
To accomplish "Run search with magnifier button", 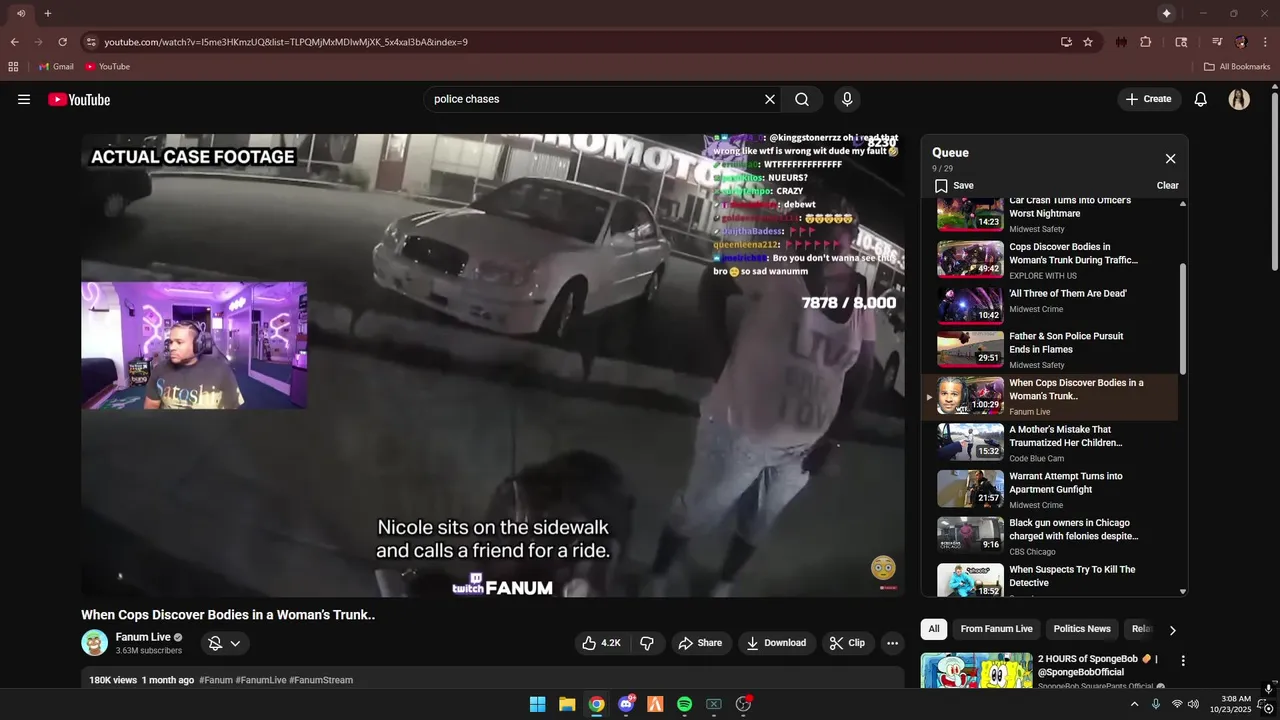I will tap(802, 99).
